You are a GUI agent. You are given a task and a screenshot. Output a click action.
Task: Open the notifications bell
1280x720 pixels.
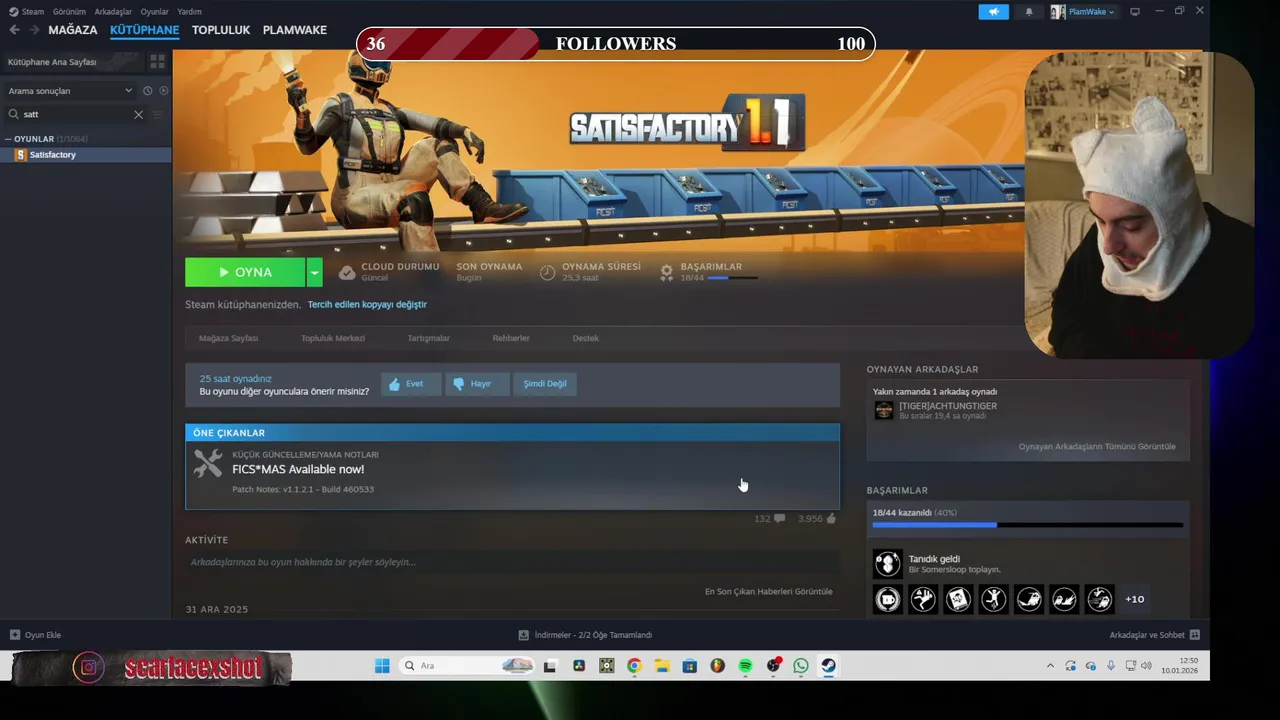tap(1029, 12)
